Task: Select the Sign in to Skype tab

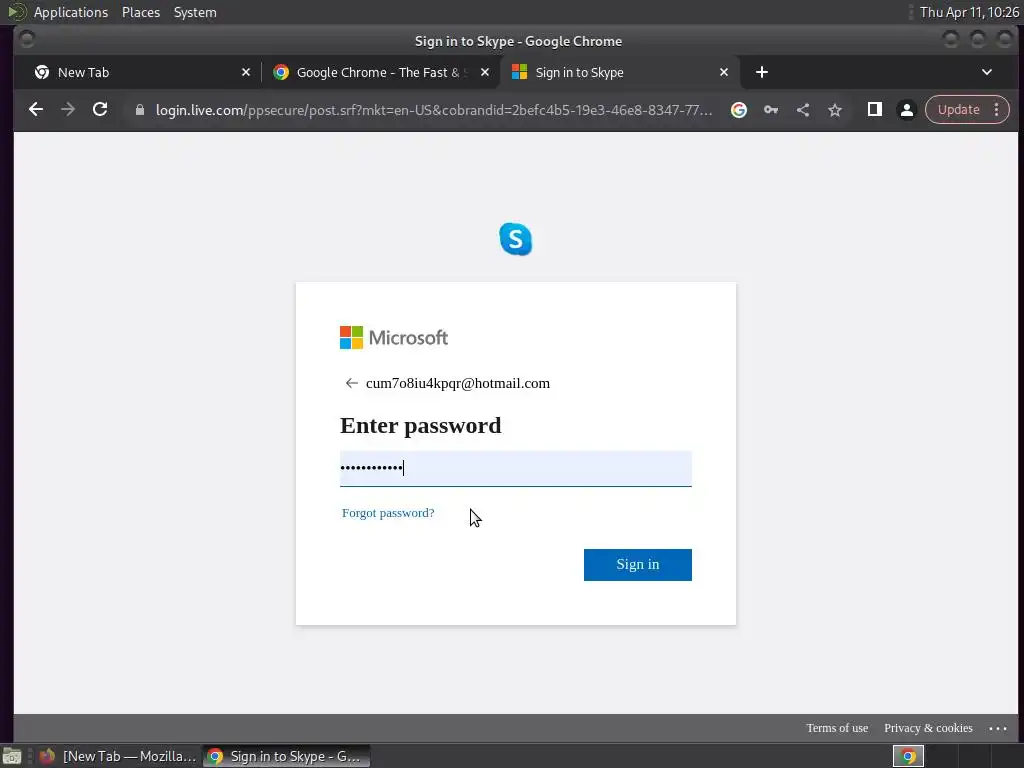Action: tap(620, 72)
